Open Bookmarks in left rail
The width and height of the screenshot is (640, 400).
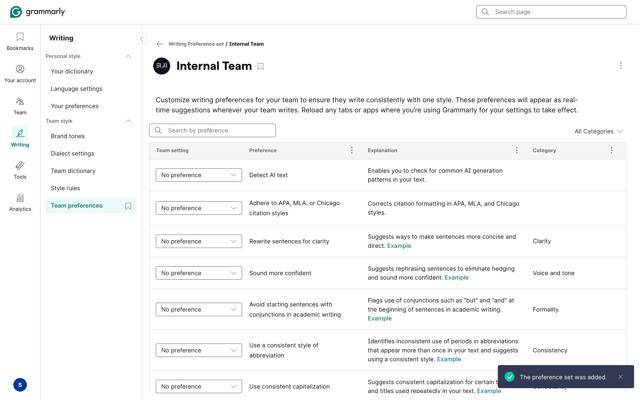click(x=20, y=41)
